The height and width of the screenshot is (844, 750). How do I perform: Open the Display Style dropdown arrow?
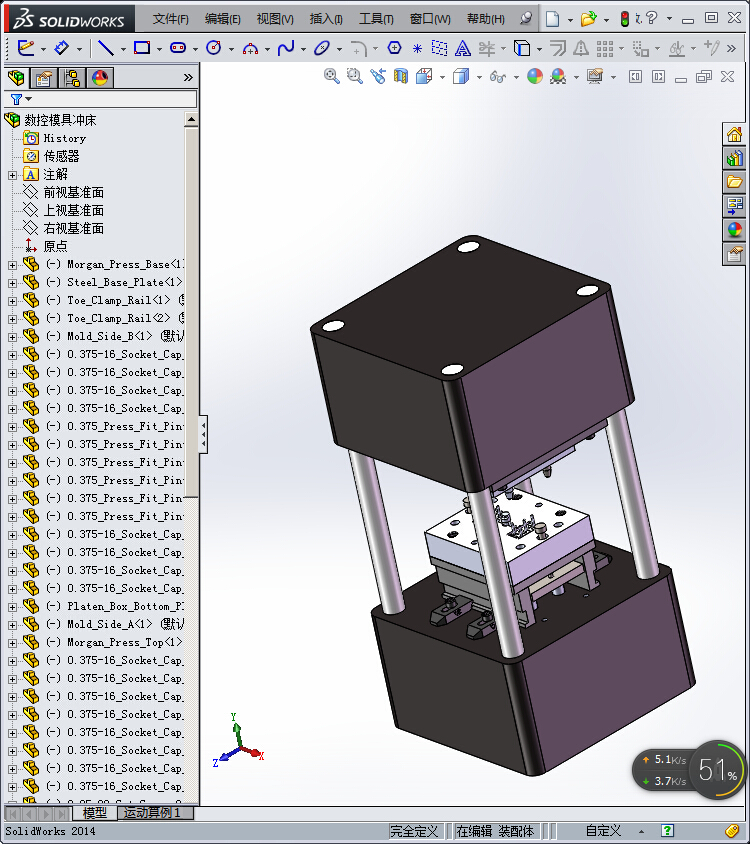point(479,78)
